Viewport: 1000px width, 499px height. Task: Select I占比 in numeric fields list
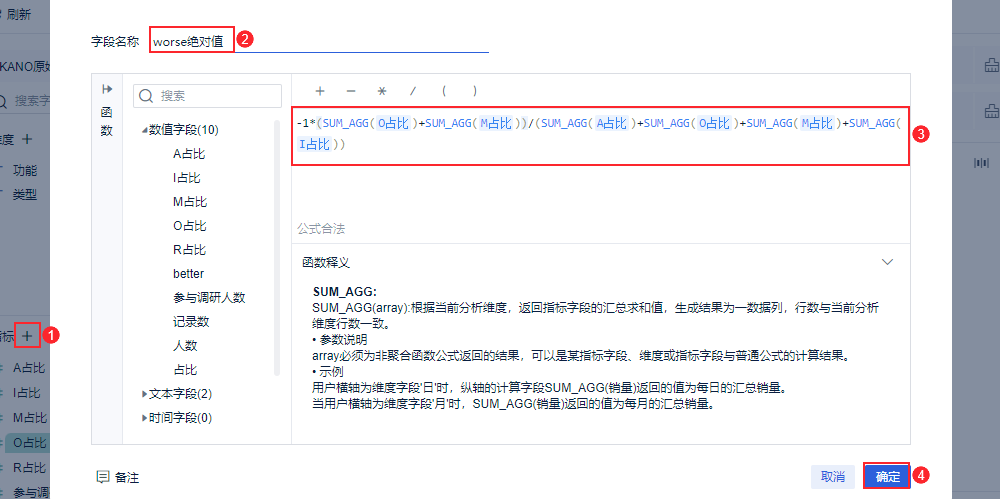[x=187, y=178]
